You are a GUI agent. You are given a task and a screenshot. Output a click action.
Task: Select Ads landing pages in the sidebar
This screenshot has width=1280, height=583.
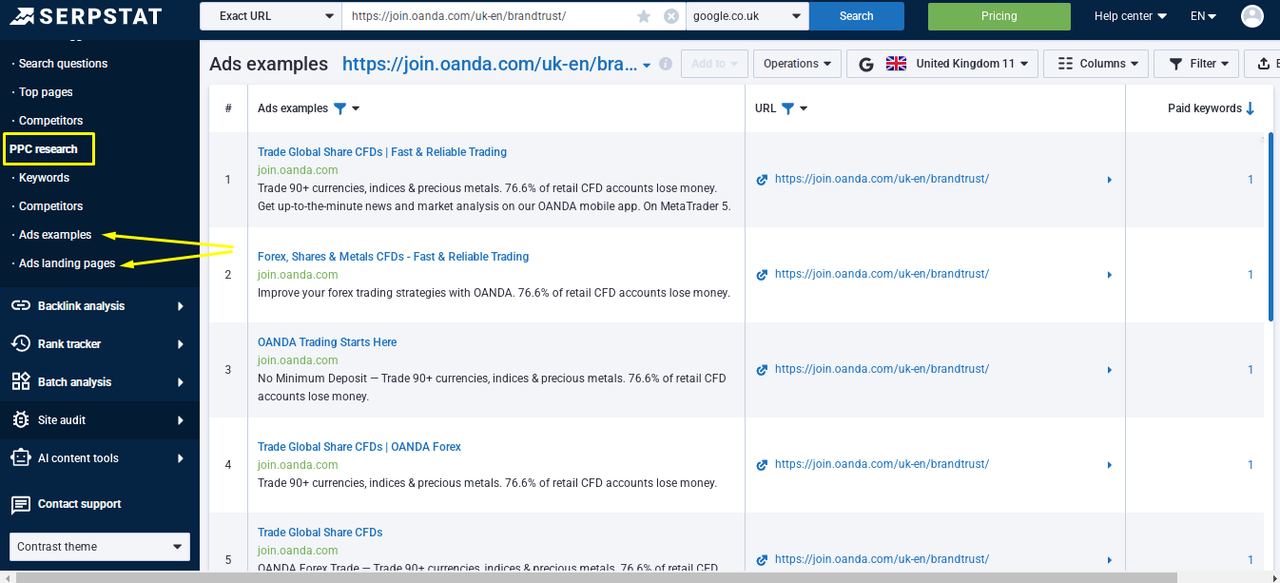[67, 264]
